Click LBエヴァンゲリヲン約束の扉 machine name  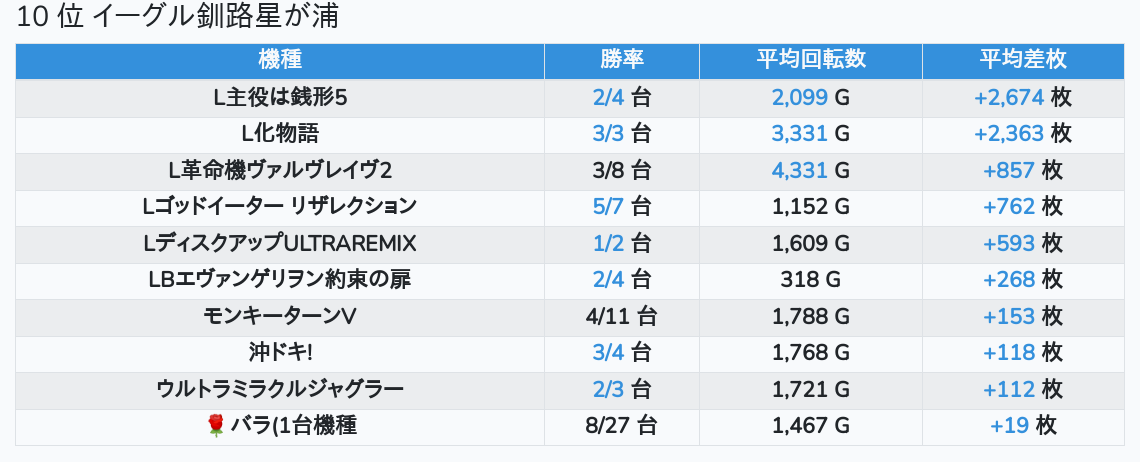[x=280, y=280]
